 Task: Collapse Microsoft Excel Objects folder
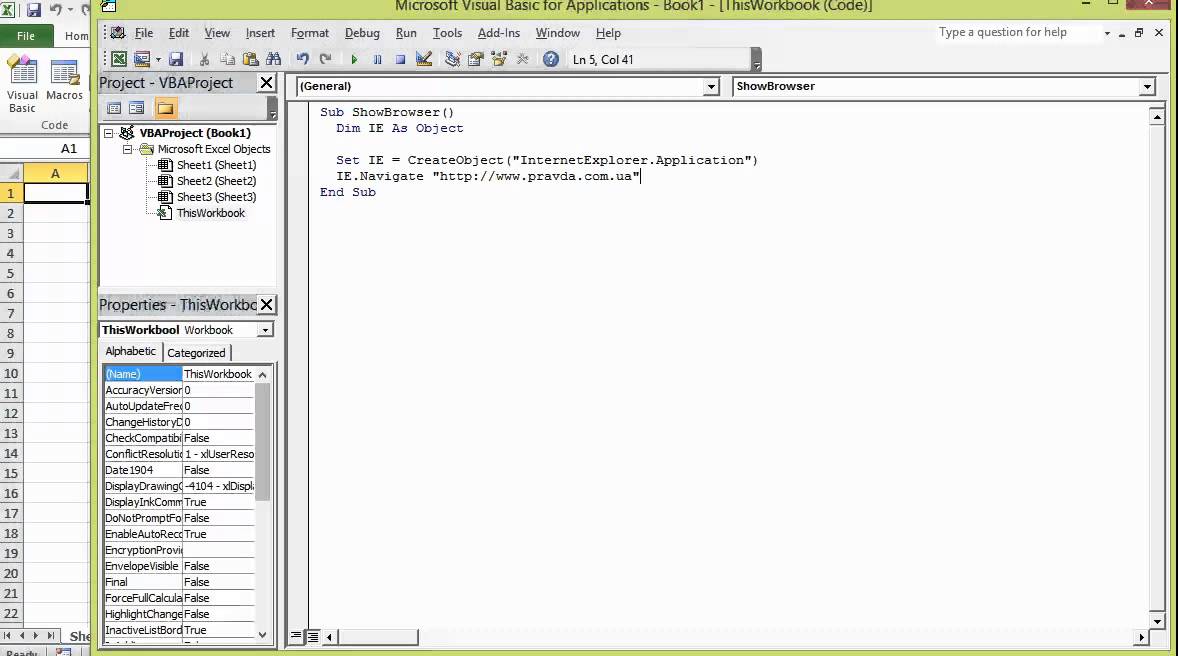click(127, 149)
